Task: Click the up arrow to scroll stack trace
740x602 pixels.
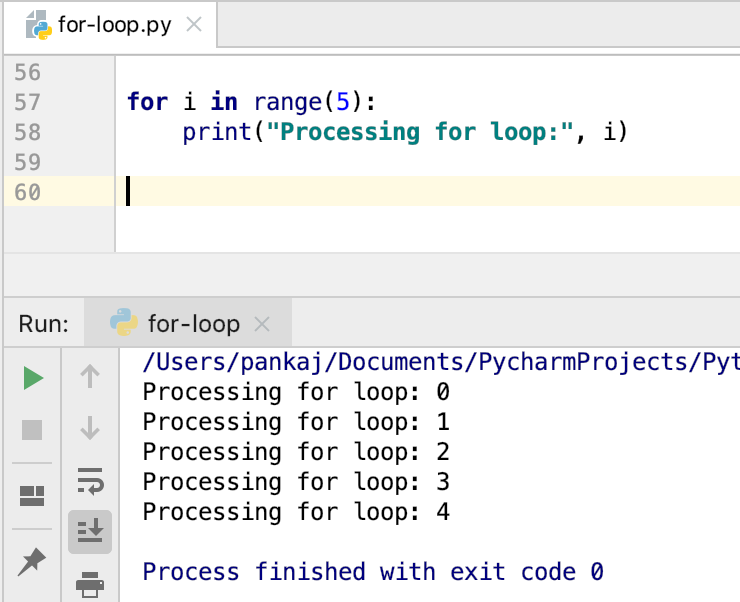Action: pyautogui.click(x=90, y=376)
